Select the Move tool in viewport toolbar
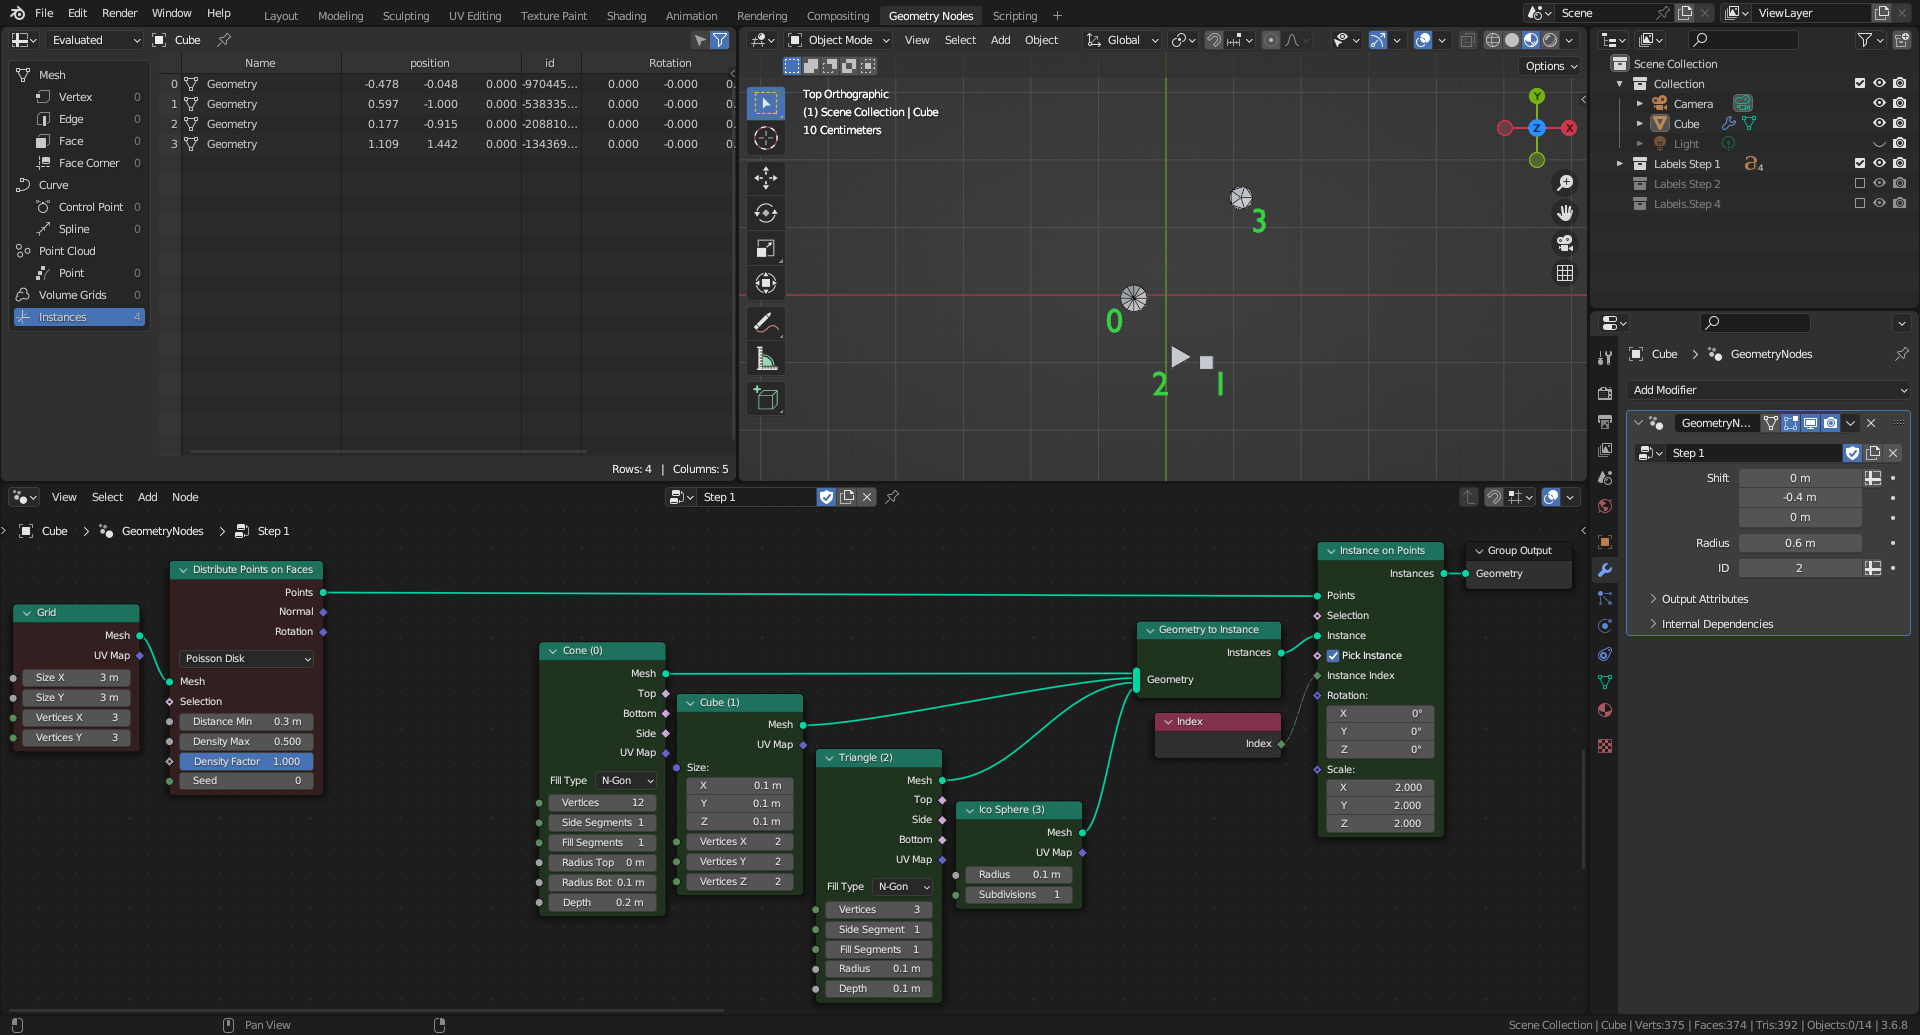This screenshot has width=1920, height=1035. (x=766, y=178)
